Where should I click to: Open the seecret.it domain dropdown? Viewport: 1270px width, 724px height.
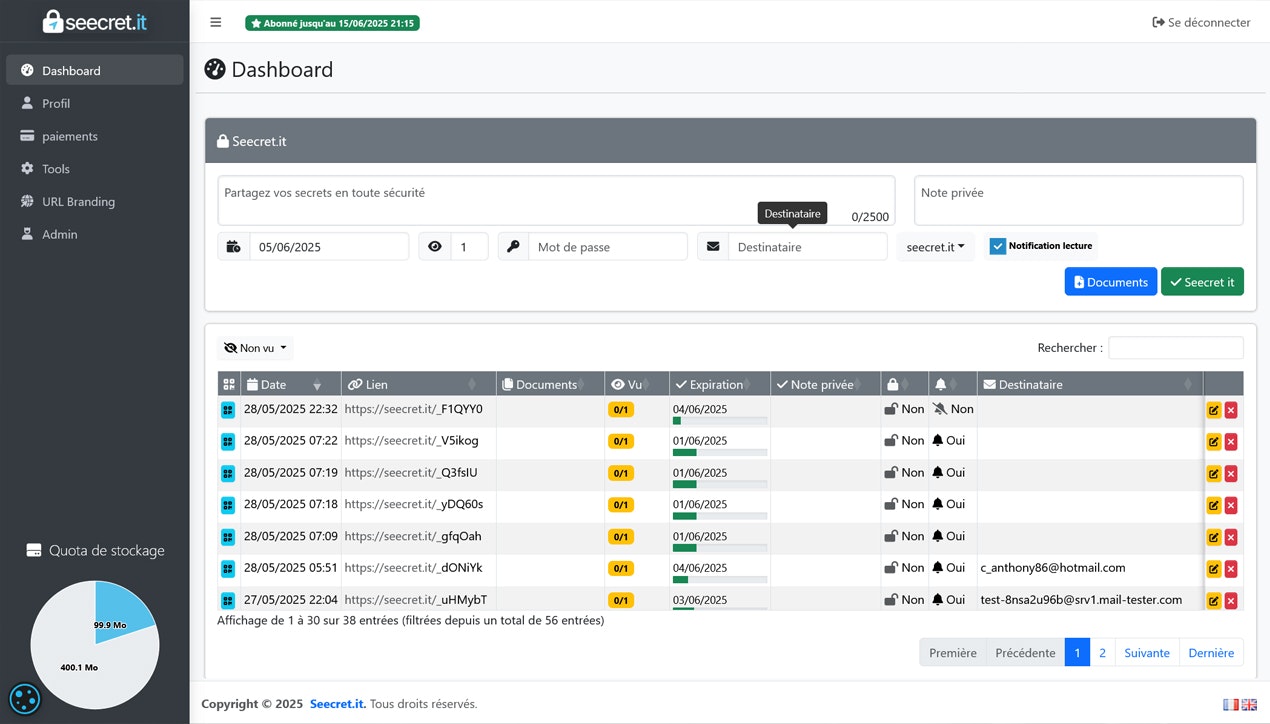(935, 247)
